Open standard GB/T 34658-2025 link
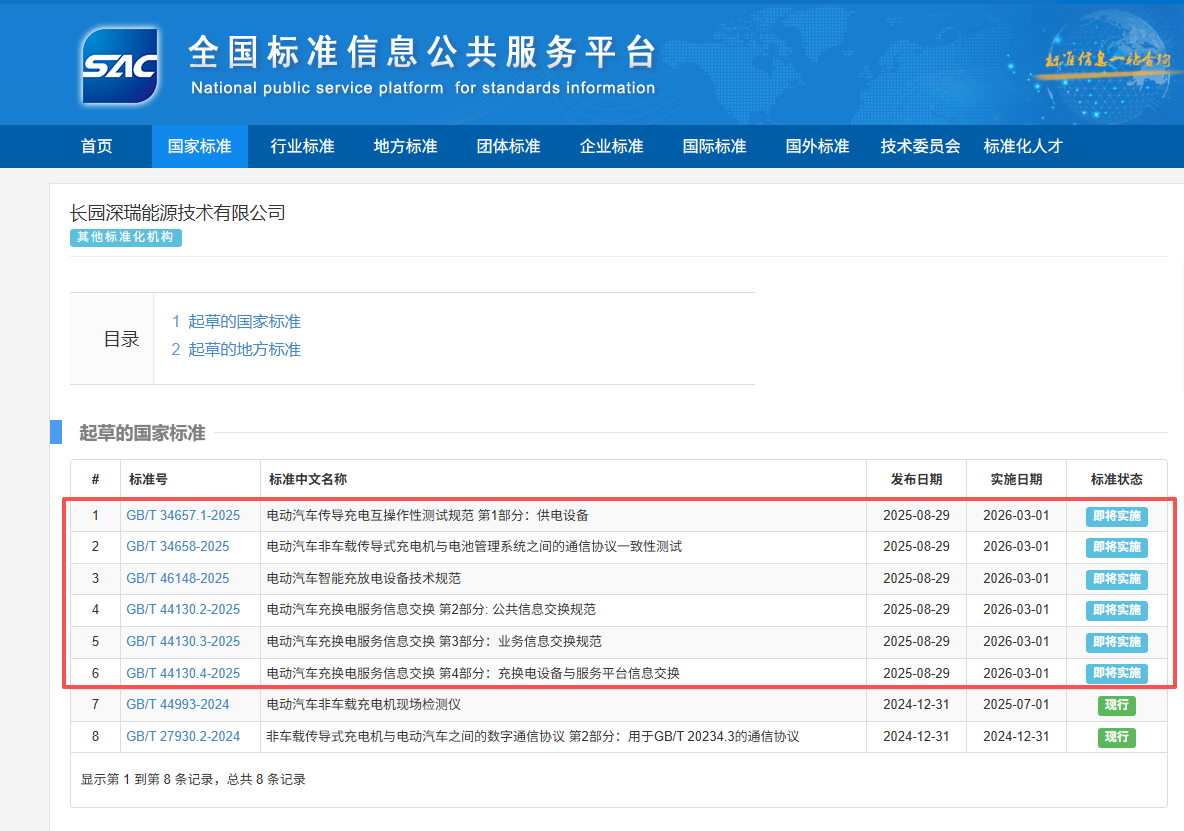This screenshot has height=831, width=1184. (x=178, y=547)
